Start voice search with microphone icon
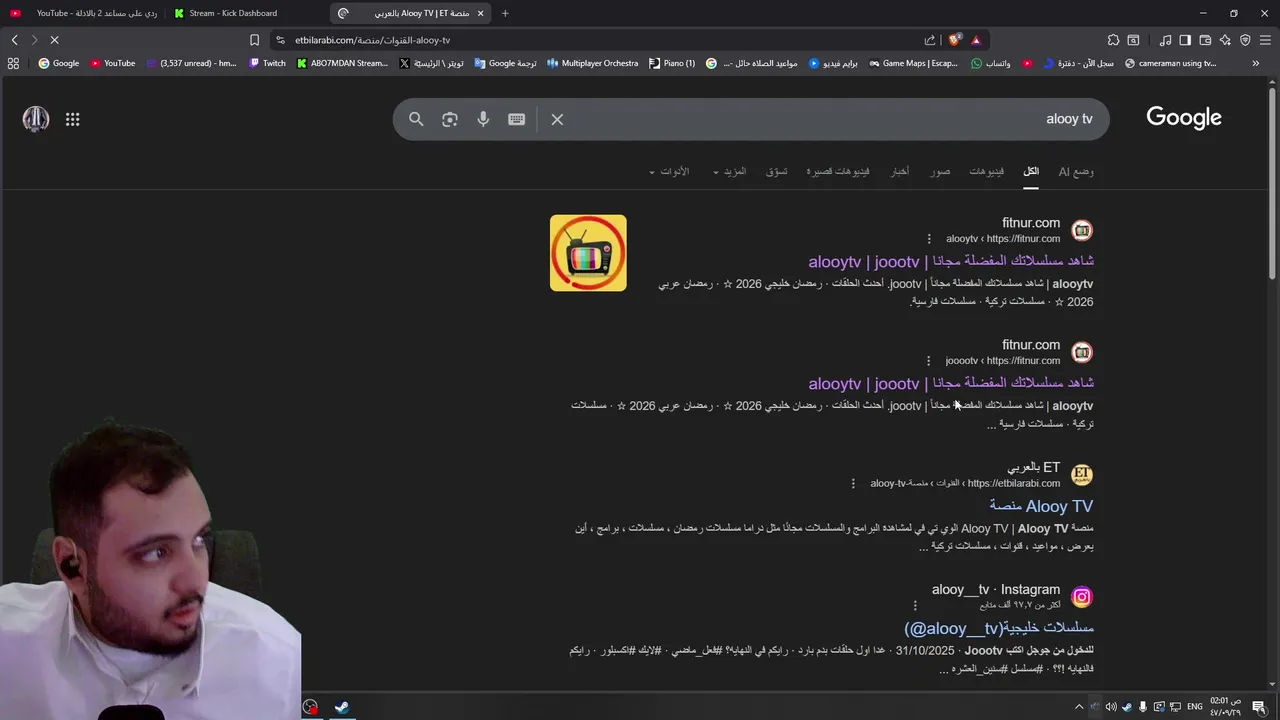This screenshot has height=720, width=1280. (x=483, y=119)
